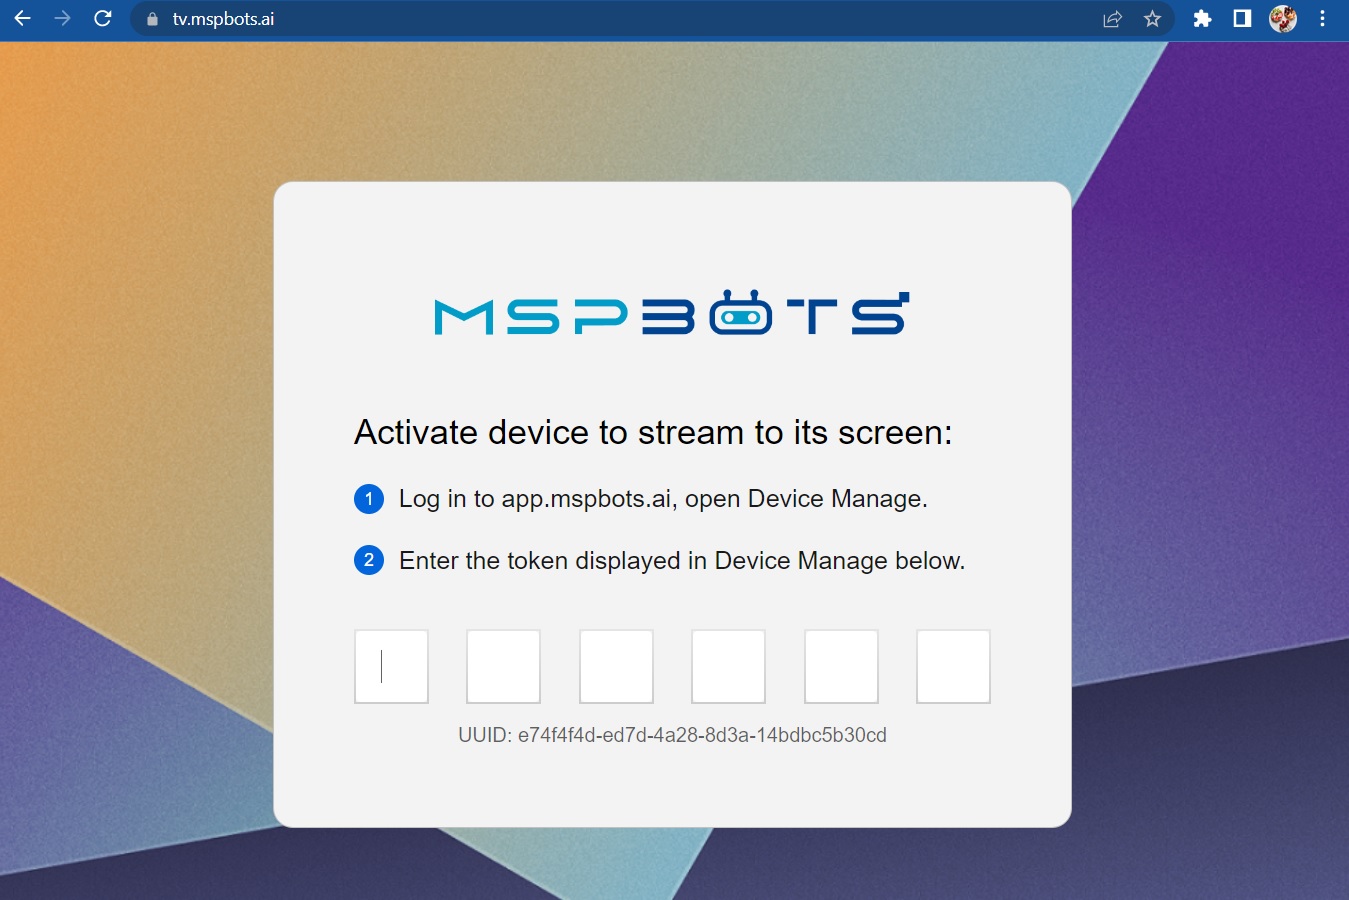Click the back navigation arrow
Screen dimensions: 1349x900
pos(22,18)
